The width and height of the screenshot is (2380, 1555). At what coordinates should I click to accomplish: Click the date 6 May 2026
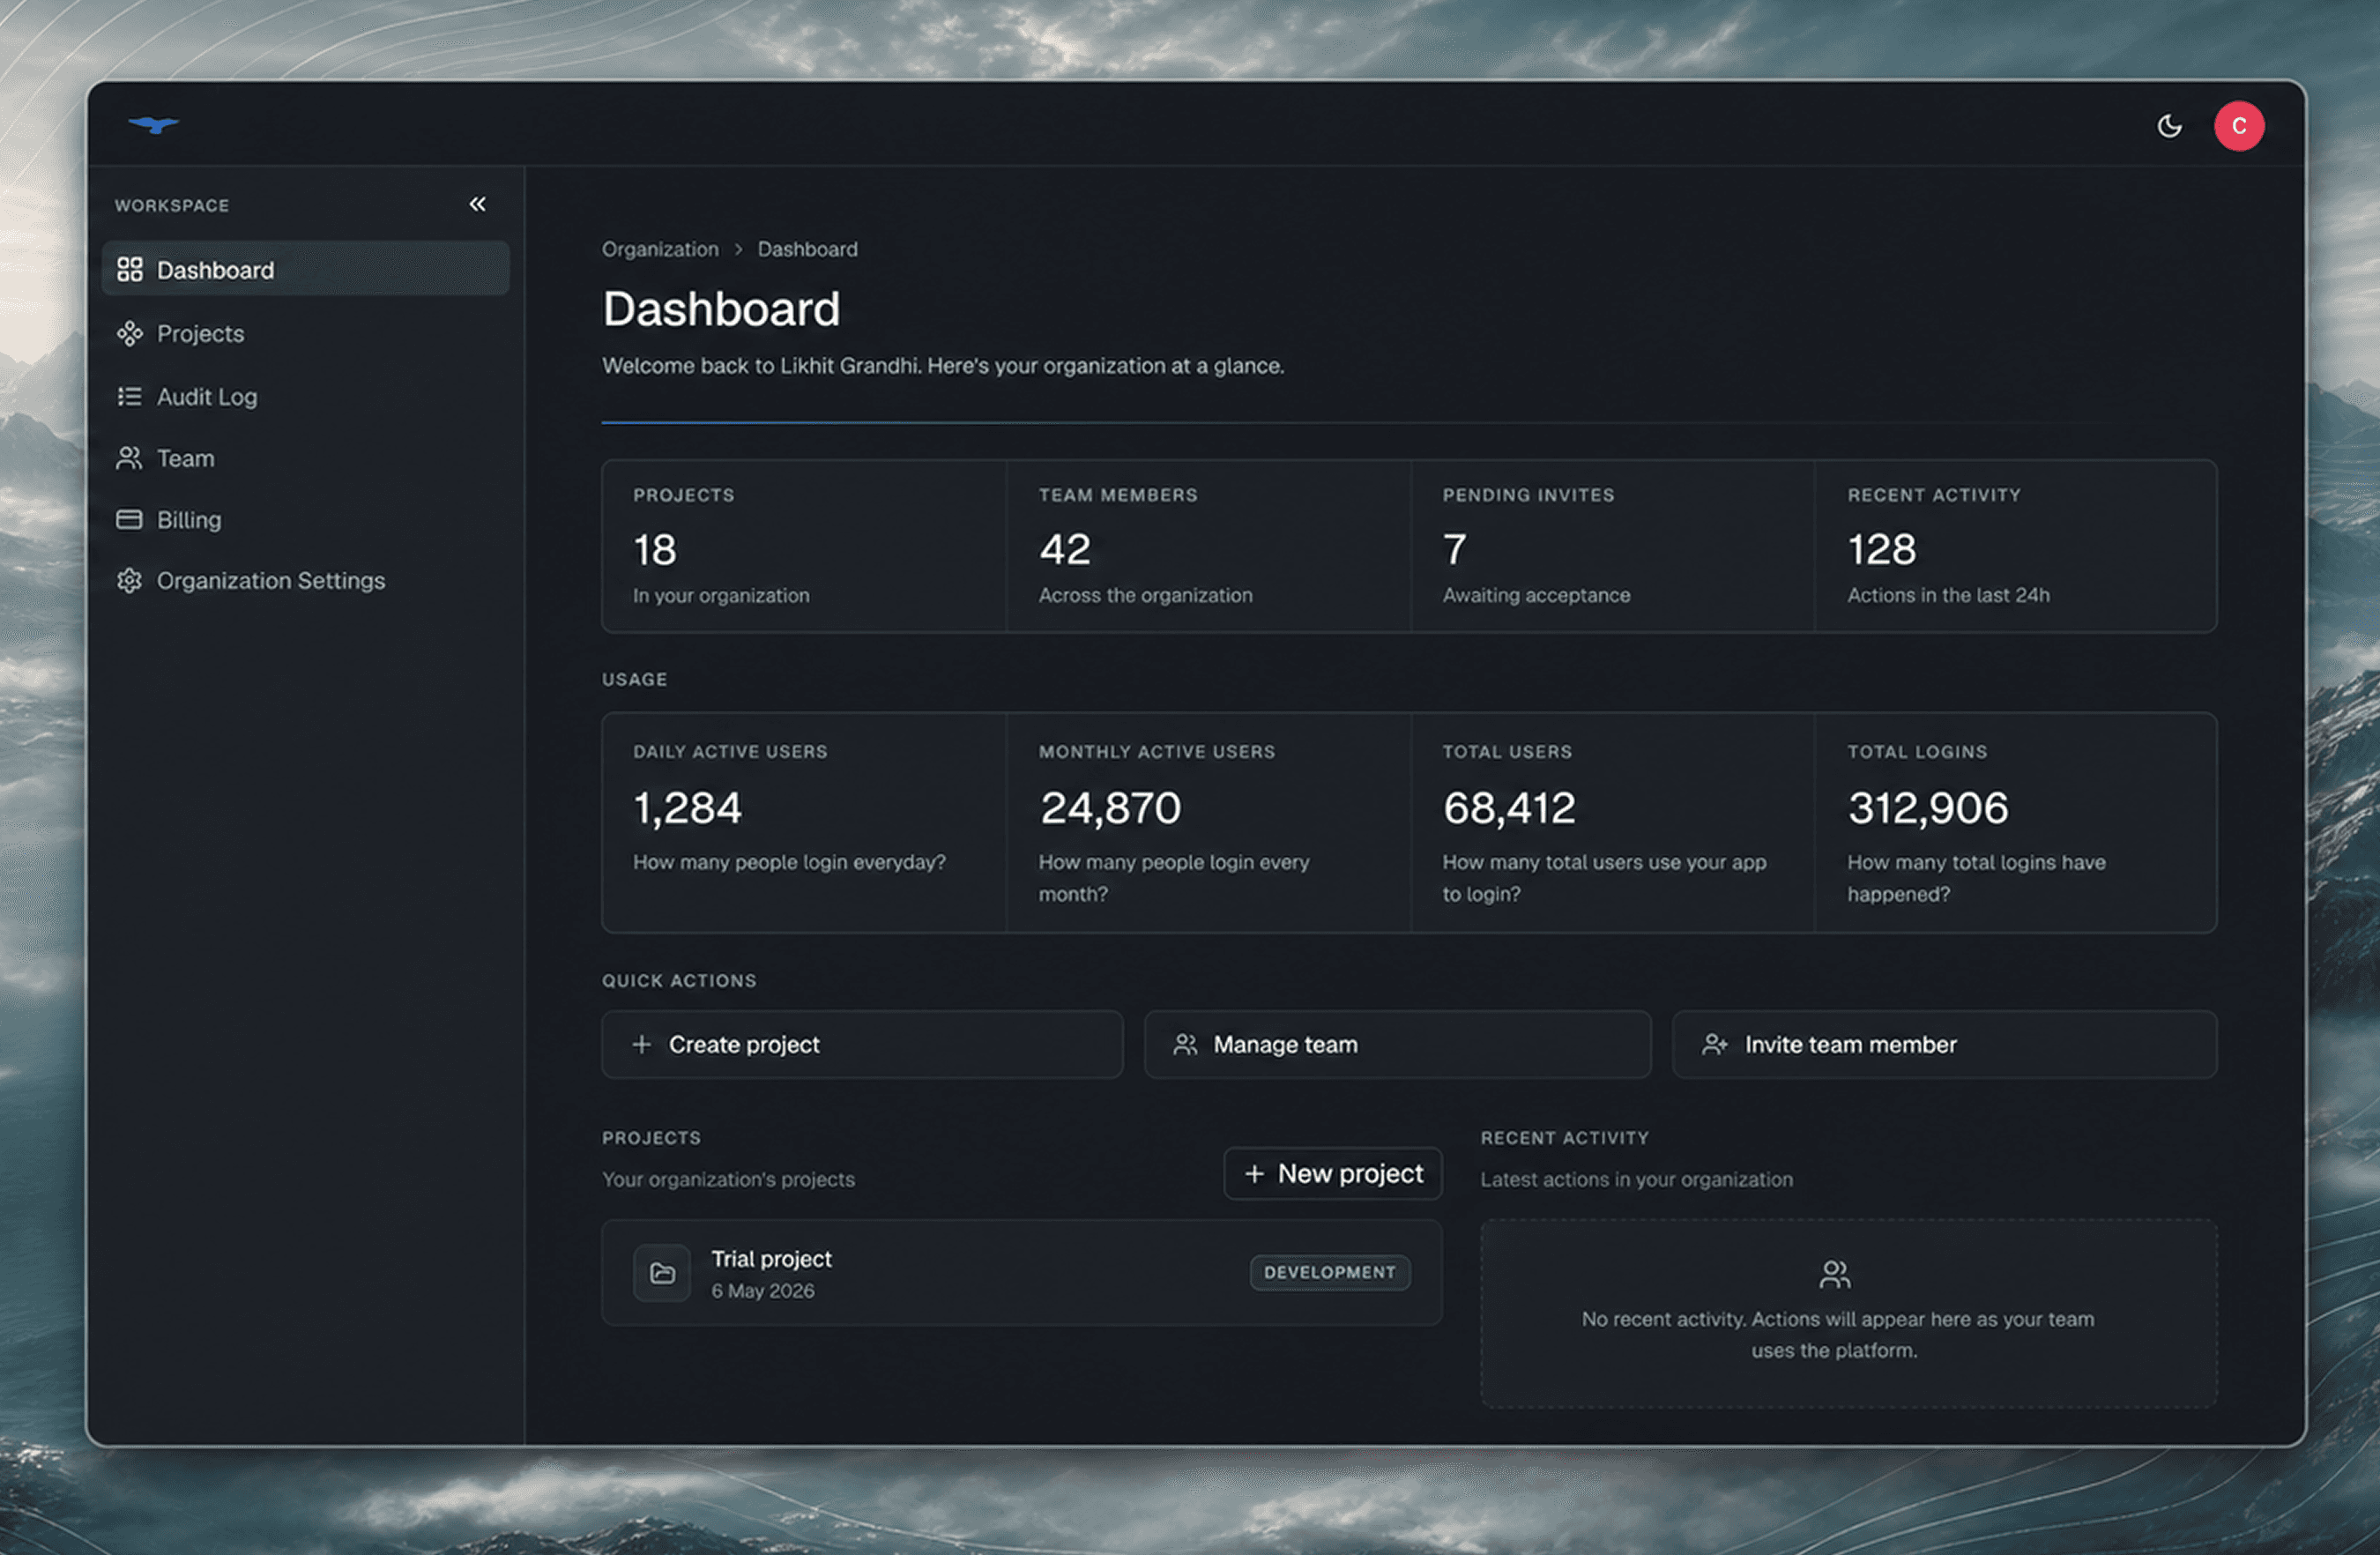click(763, 1291)
